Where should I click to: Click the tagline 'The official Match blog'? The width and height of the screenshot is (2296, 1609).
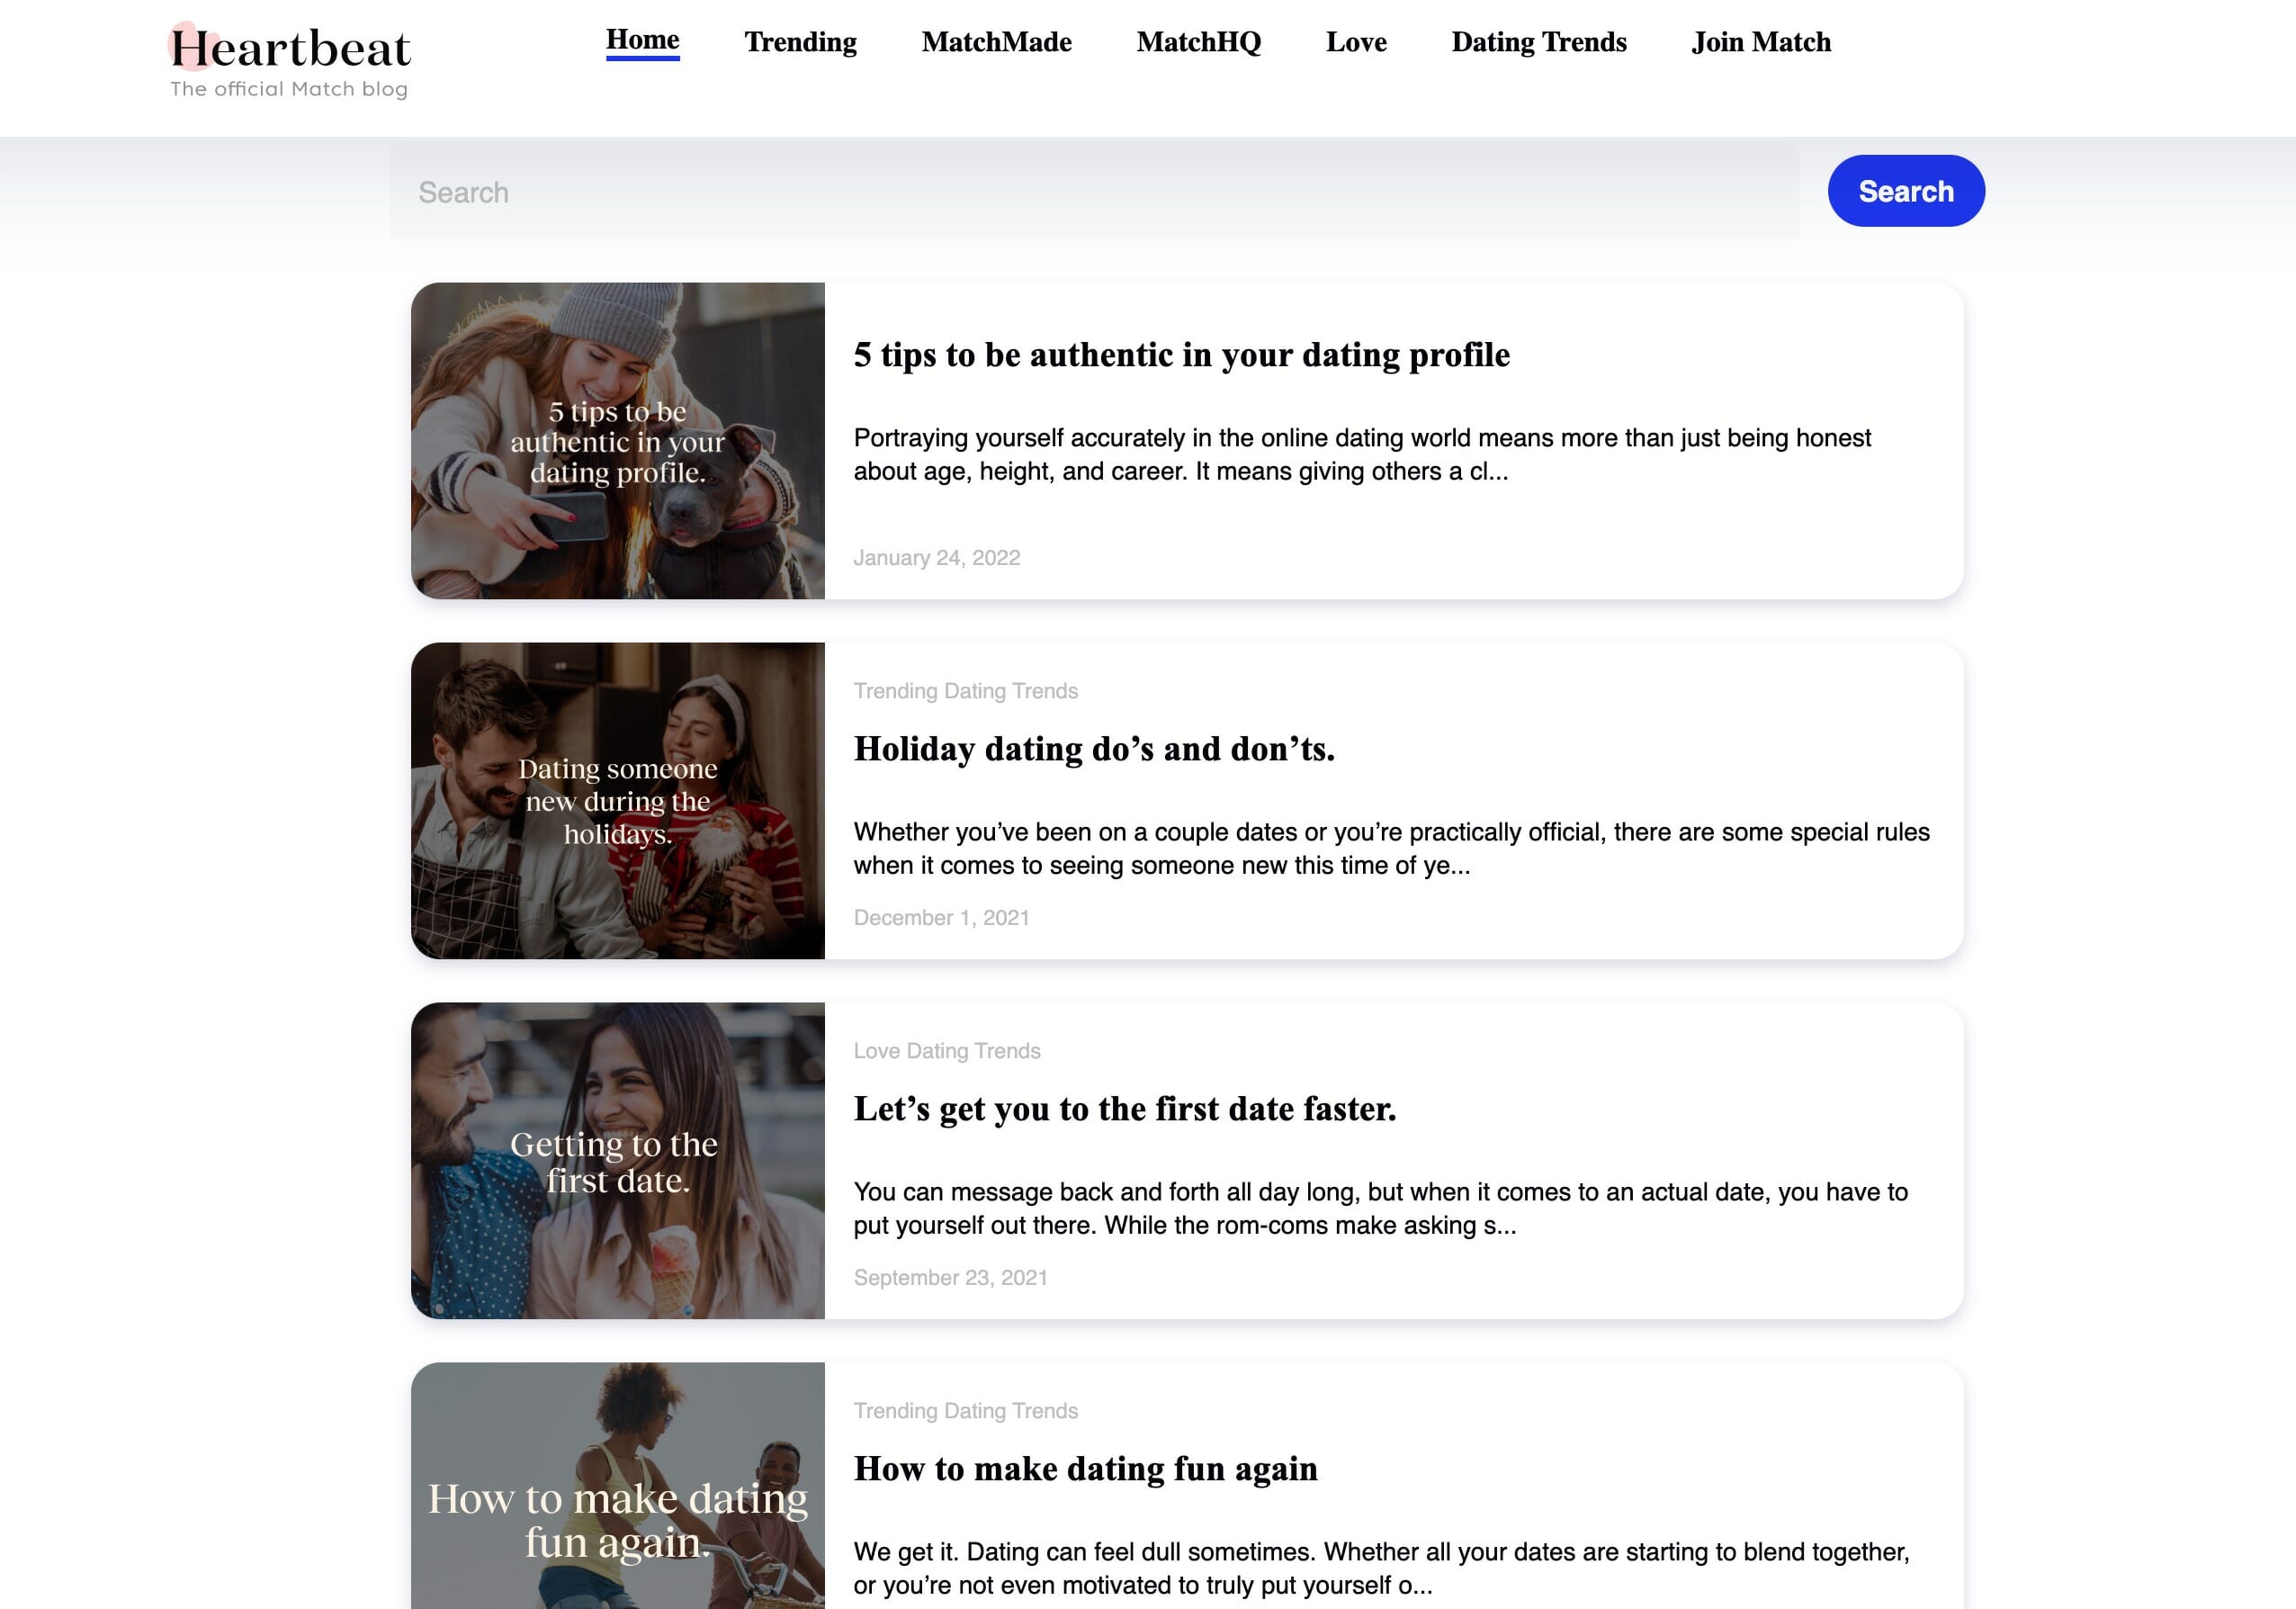[289, 89]
